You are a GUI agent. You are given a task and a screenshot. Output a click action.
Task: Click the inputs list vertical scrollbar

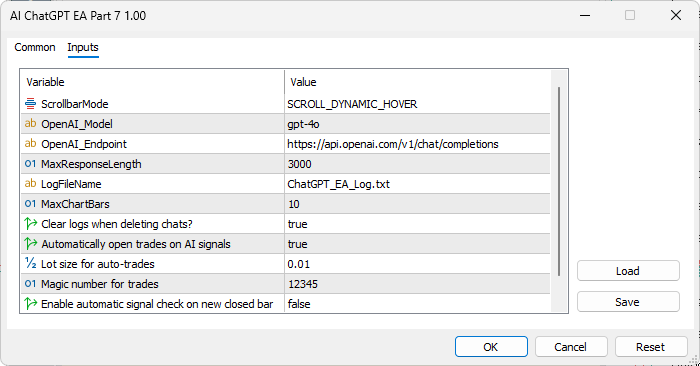[559, 181]
